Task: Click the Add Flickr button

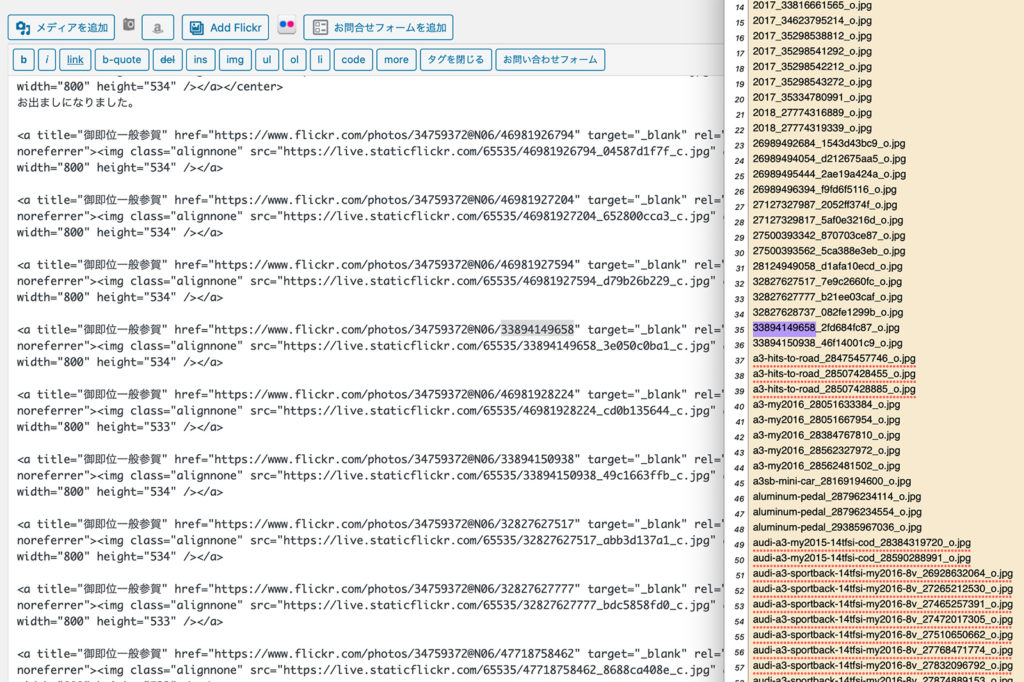Action: click(x=225, y=27)
